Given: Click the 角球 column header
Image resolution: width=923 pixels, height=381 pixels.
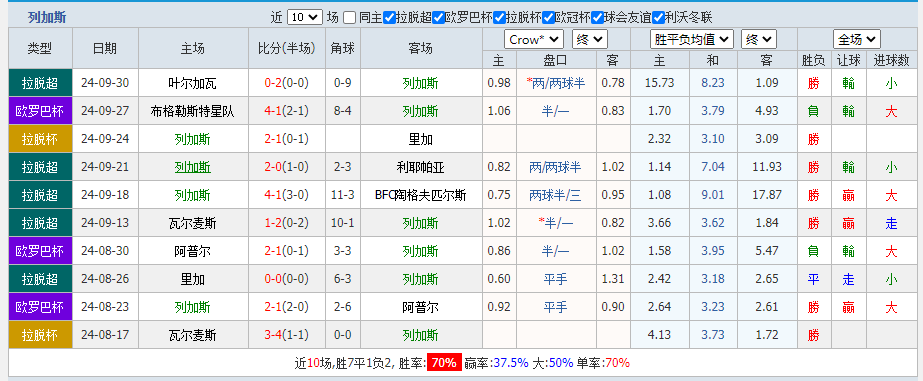Looking at the screenshot, I should point(343,49).
